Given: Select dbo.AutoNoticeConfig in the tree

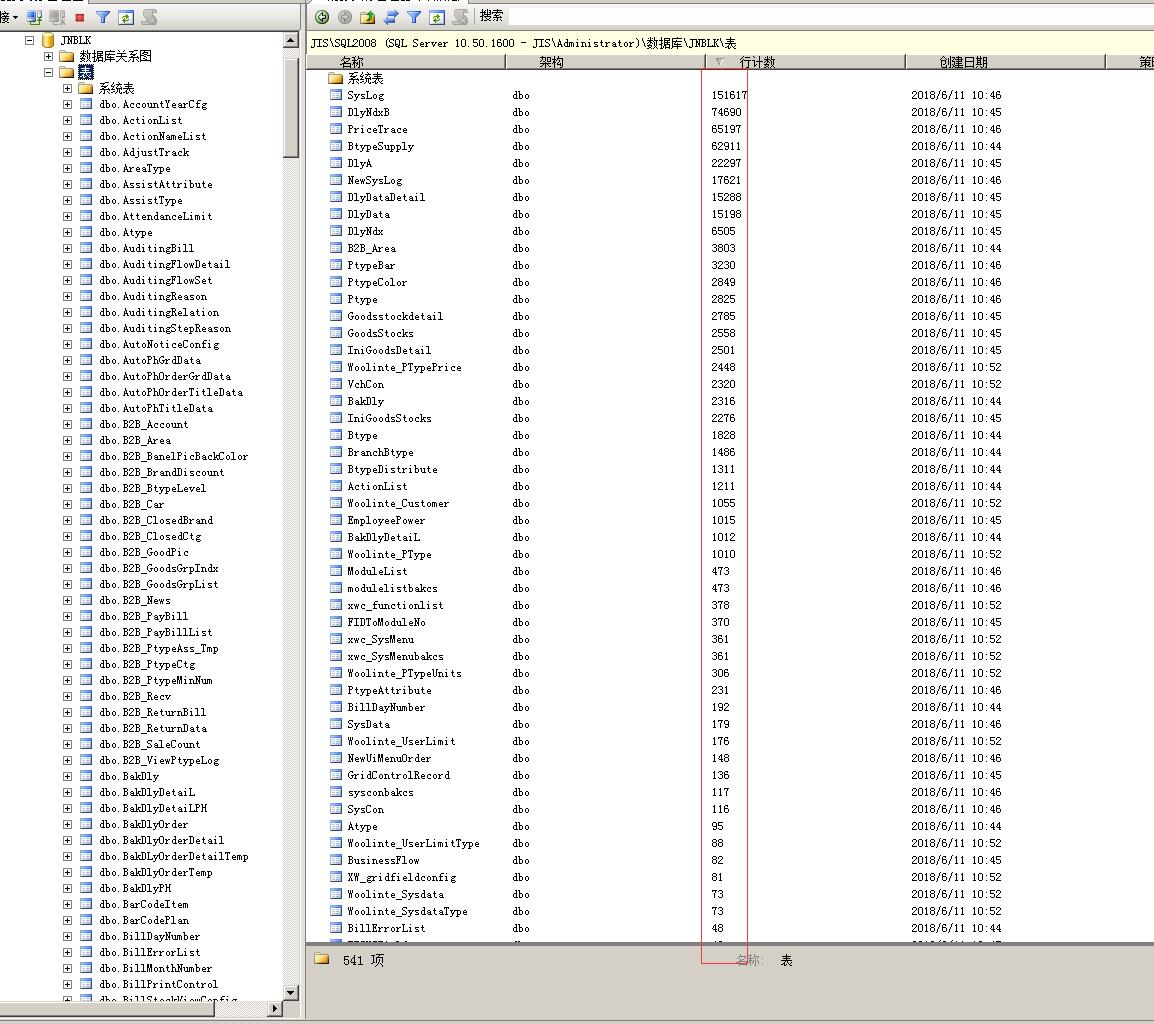Looking at the screenshot, I should tap(159, 345).
